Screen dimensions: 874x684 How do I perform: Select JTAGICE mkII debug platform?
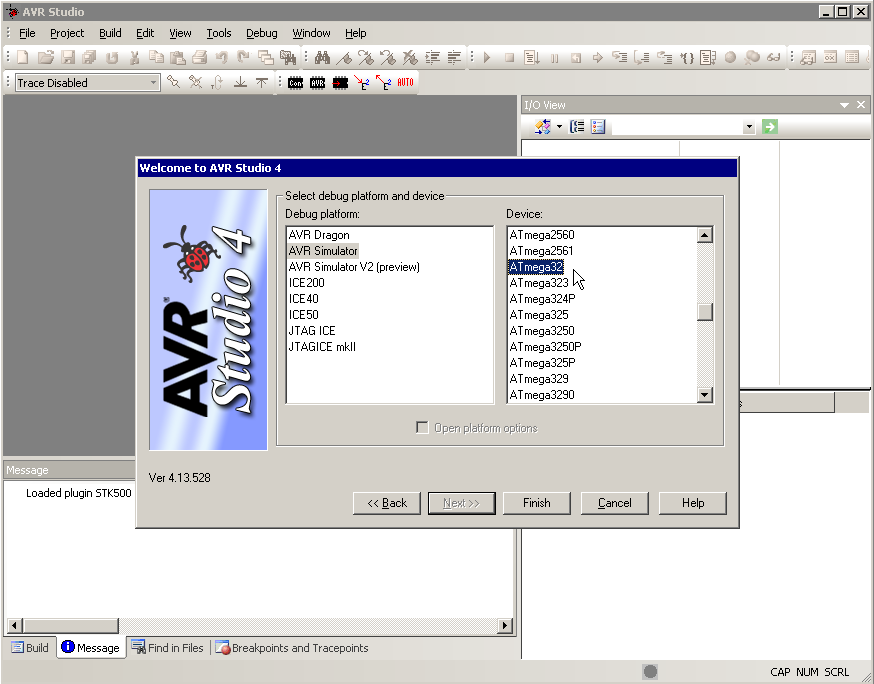point(322,347)
